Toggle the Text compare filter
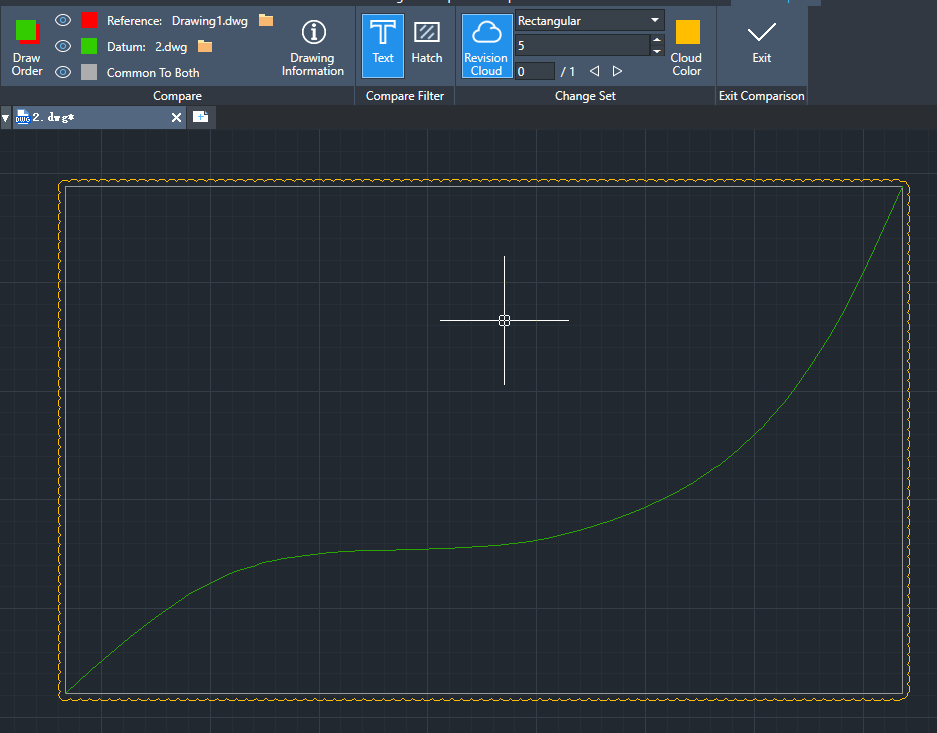 coord(383,46)
